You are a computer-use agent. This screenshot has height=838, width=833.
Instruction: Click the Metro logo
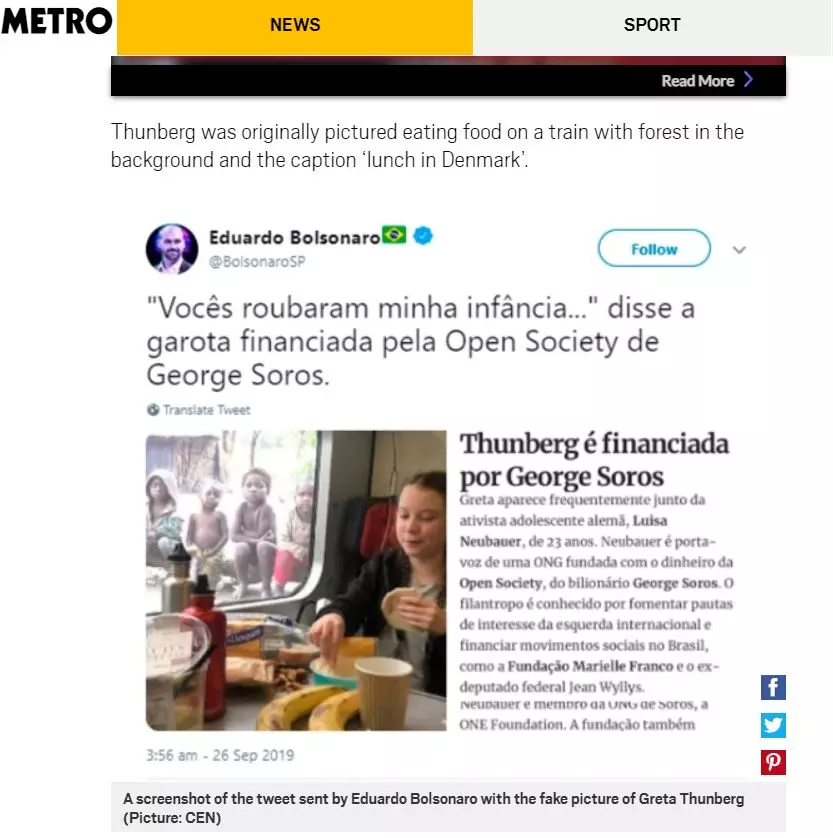tap(57, 21)
